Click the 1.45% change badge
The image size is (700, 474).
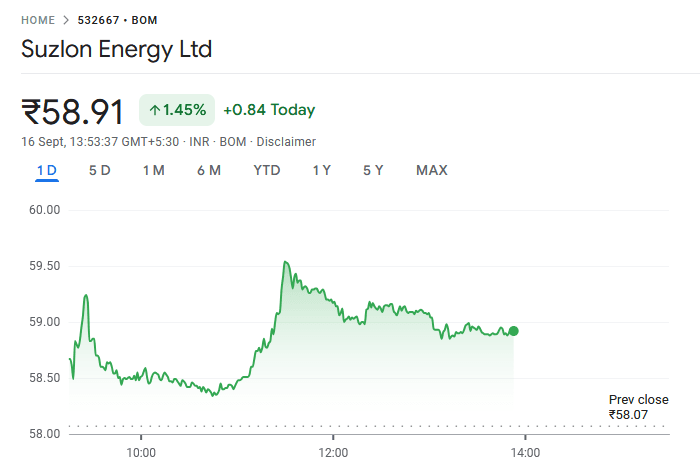(177, 110)
